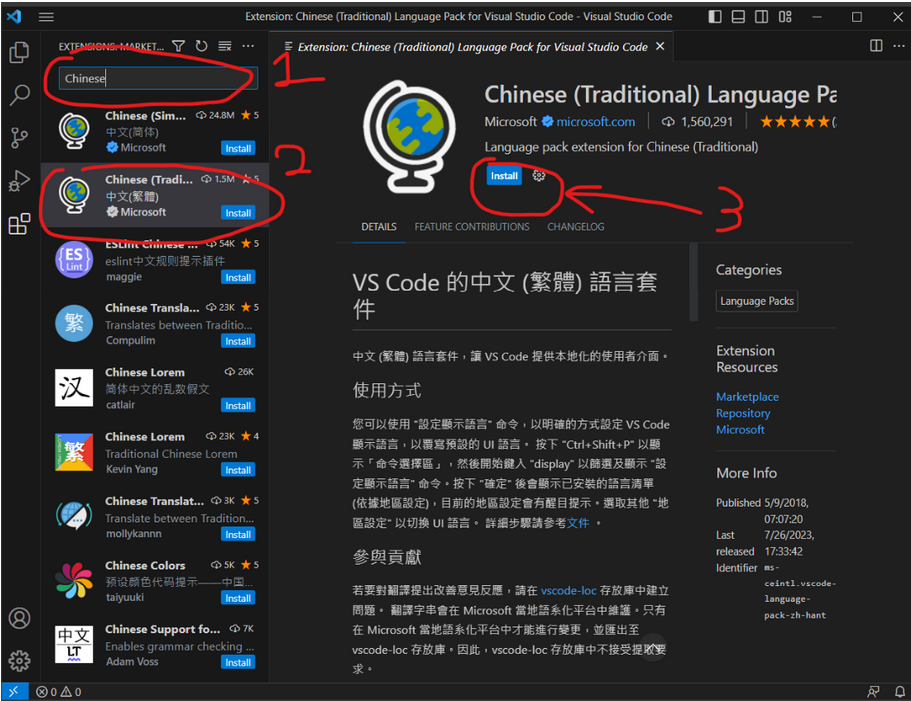Select Chinese (Simplified) item in results
This screenshot has width=911, height=701.
155,131
